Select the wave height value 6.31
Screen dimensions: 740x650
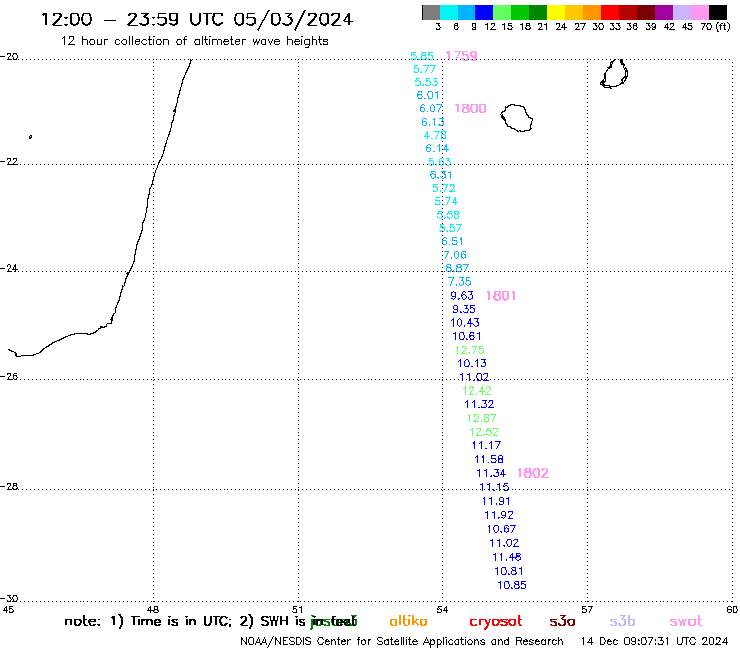pyautogui.click(x=441, y=175)
